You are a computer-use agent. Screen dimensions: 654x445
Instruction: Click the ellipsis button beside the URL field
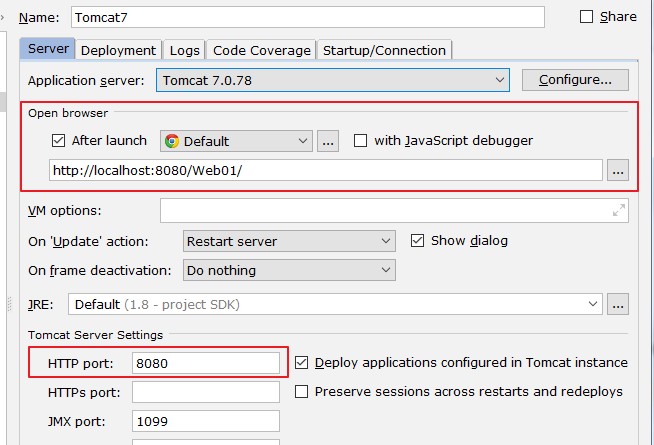(x=619, y=171)
